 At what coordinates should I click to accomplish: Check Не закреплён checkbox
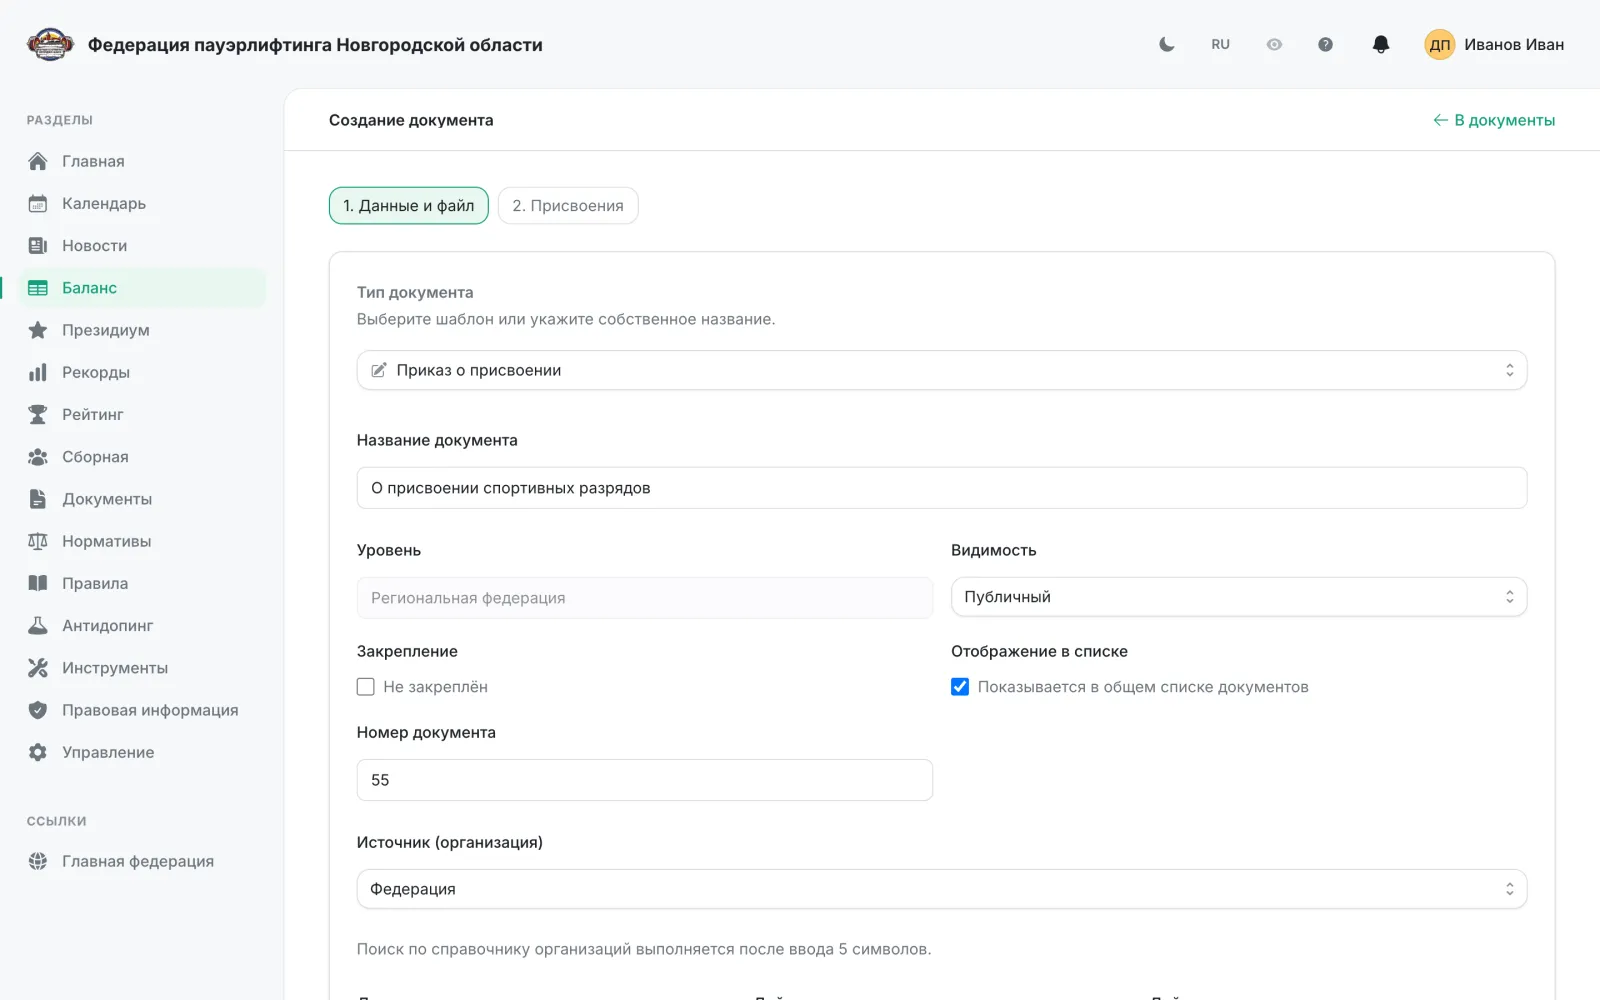(x=366, y=687)
